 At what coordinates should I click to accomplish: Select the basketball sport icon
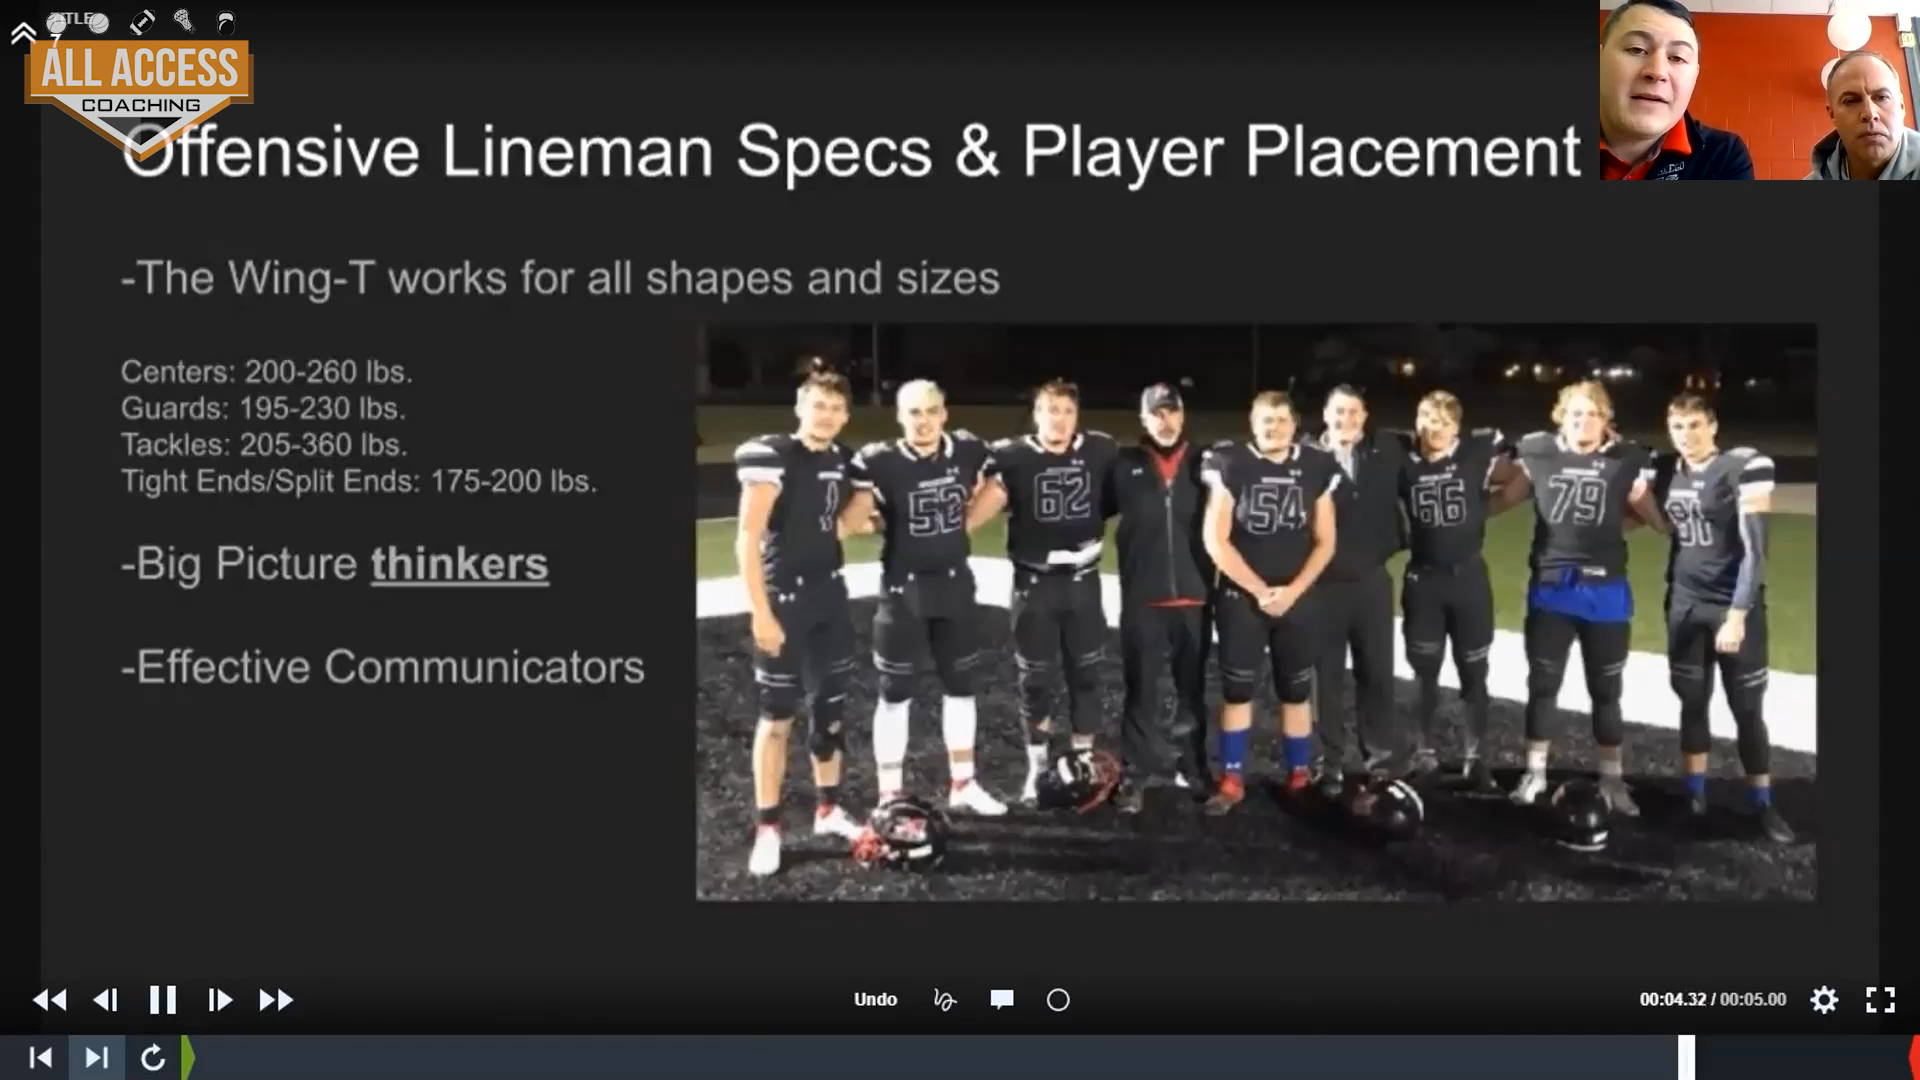[x=99, y=23]
